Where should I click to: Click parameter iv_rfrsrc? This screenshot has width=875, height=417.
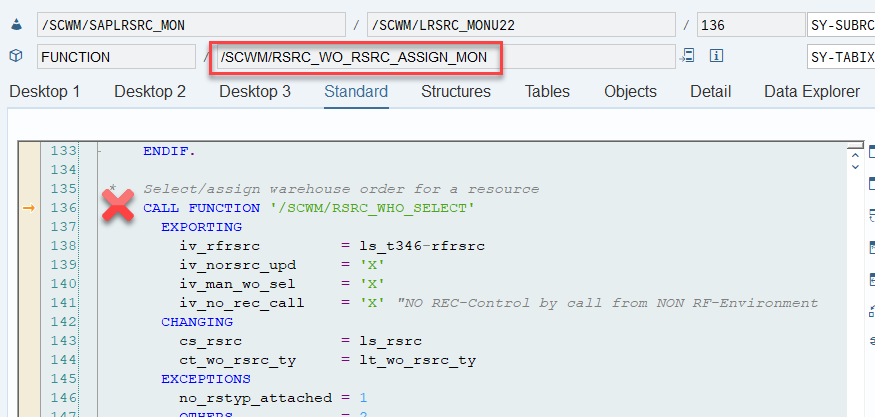[219, 246]
